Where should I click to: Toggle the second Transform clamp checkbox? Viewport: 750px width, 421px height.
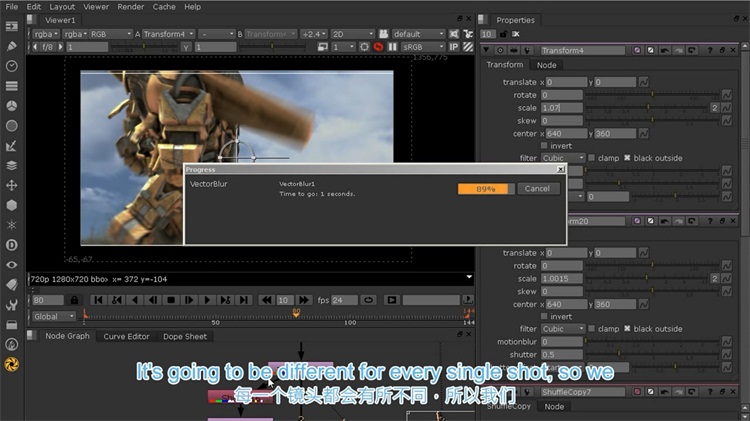(x=592, y=329)
